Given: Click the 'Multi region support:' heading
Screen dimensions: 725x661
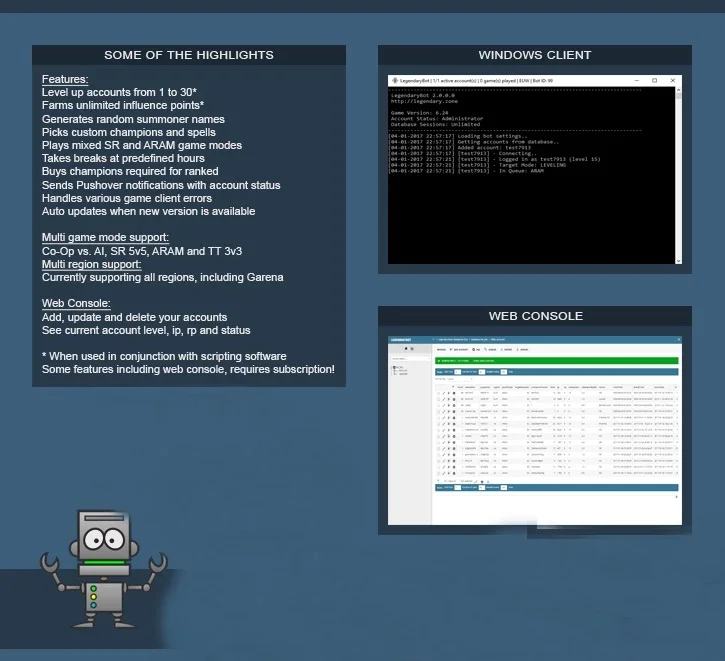Looking at the screenshot, I should pyautogui.click(x=92, y=264).
